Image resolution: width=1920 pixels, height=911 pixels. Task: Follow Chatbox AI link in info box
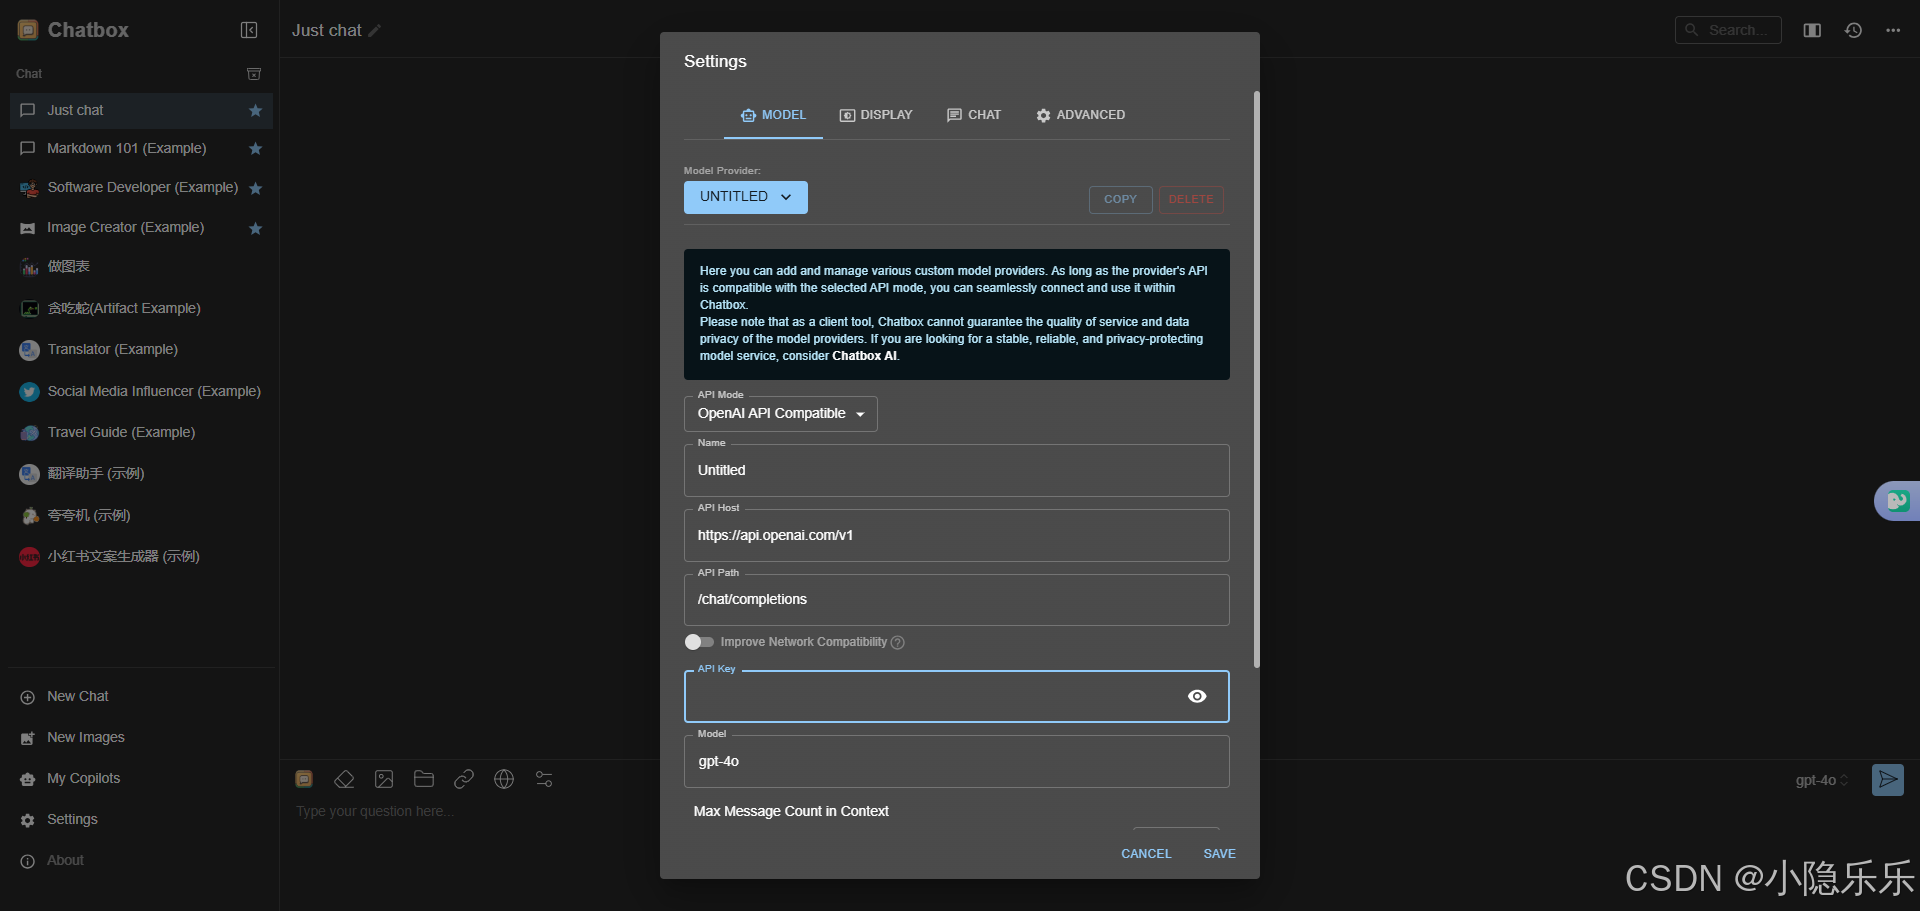point(864,356)
